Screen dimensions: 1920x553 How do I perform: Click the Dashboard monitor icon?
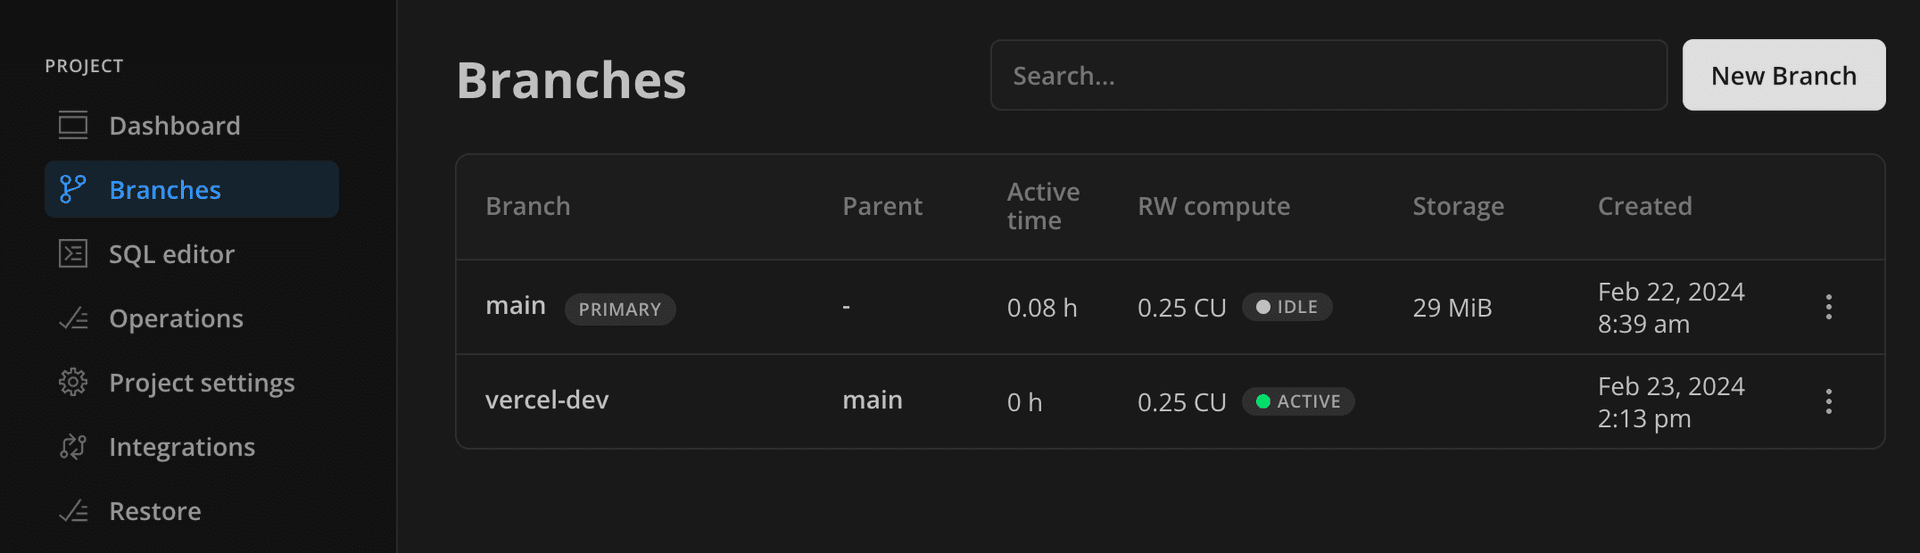tap(73, 125)
